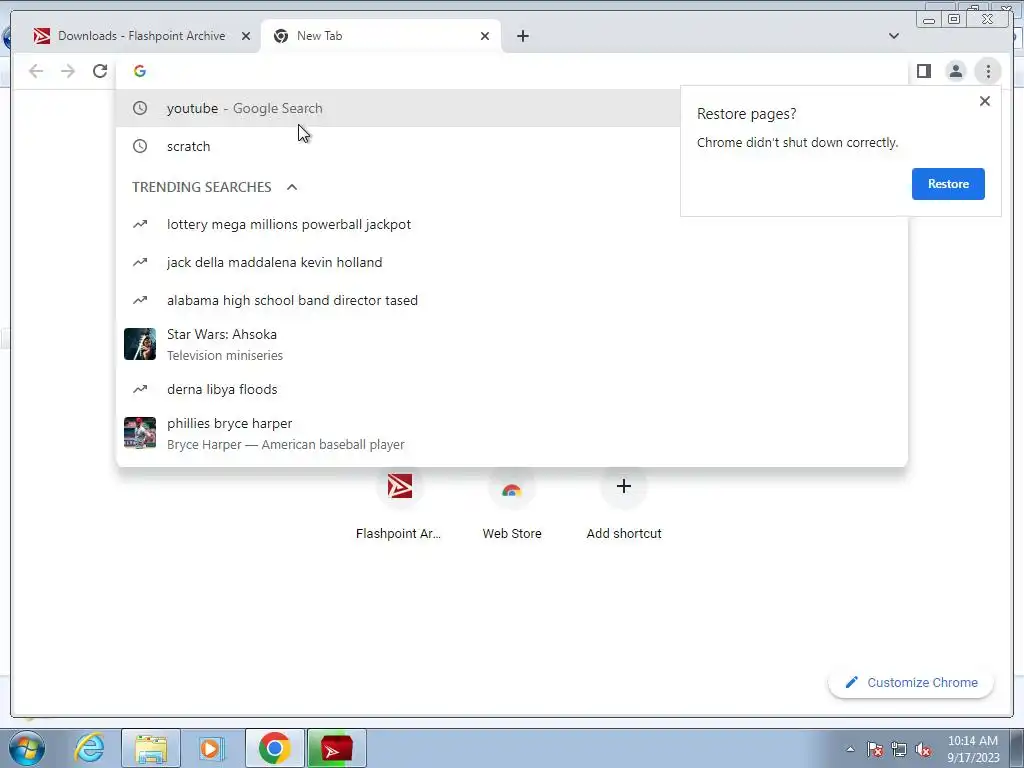Open the Flashpoint Archive shortcut
This screenshot has height=768, width=1024.
(x=399, y=504)
